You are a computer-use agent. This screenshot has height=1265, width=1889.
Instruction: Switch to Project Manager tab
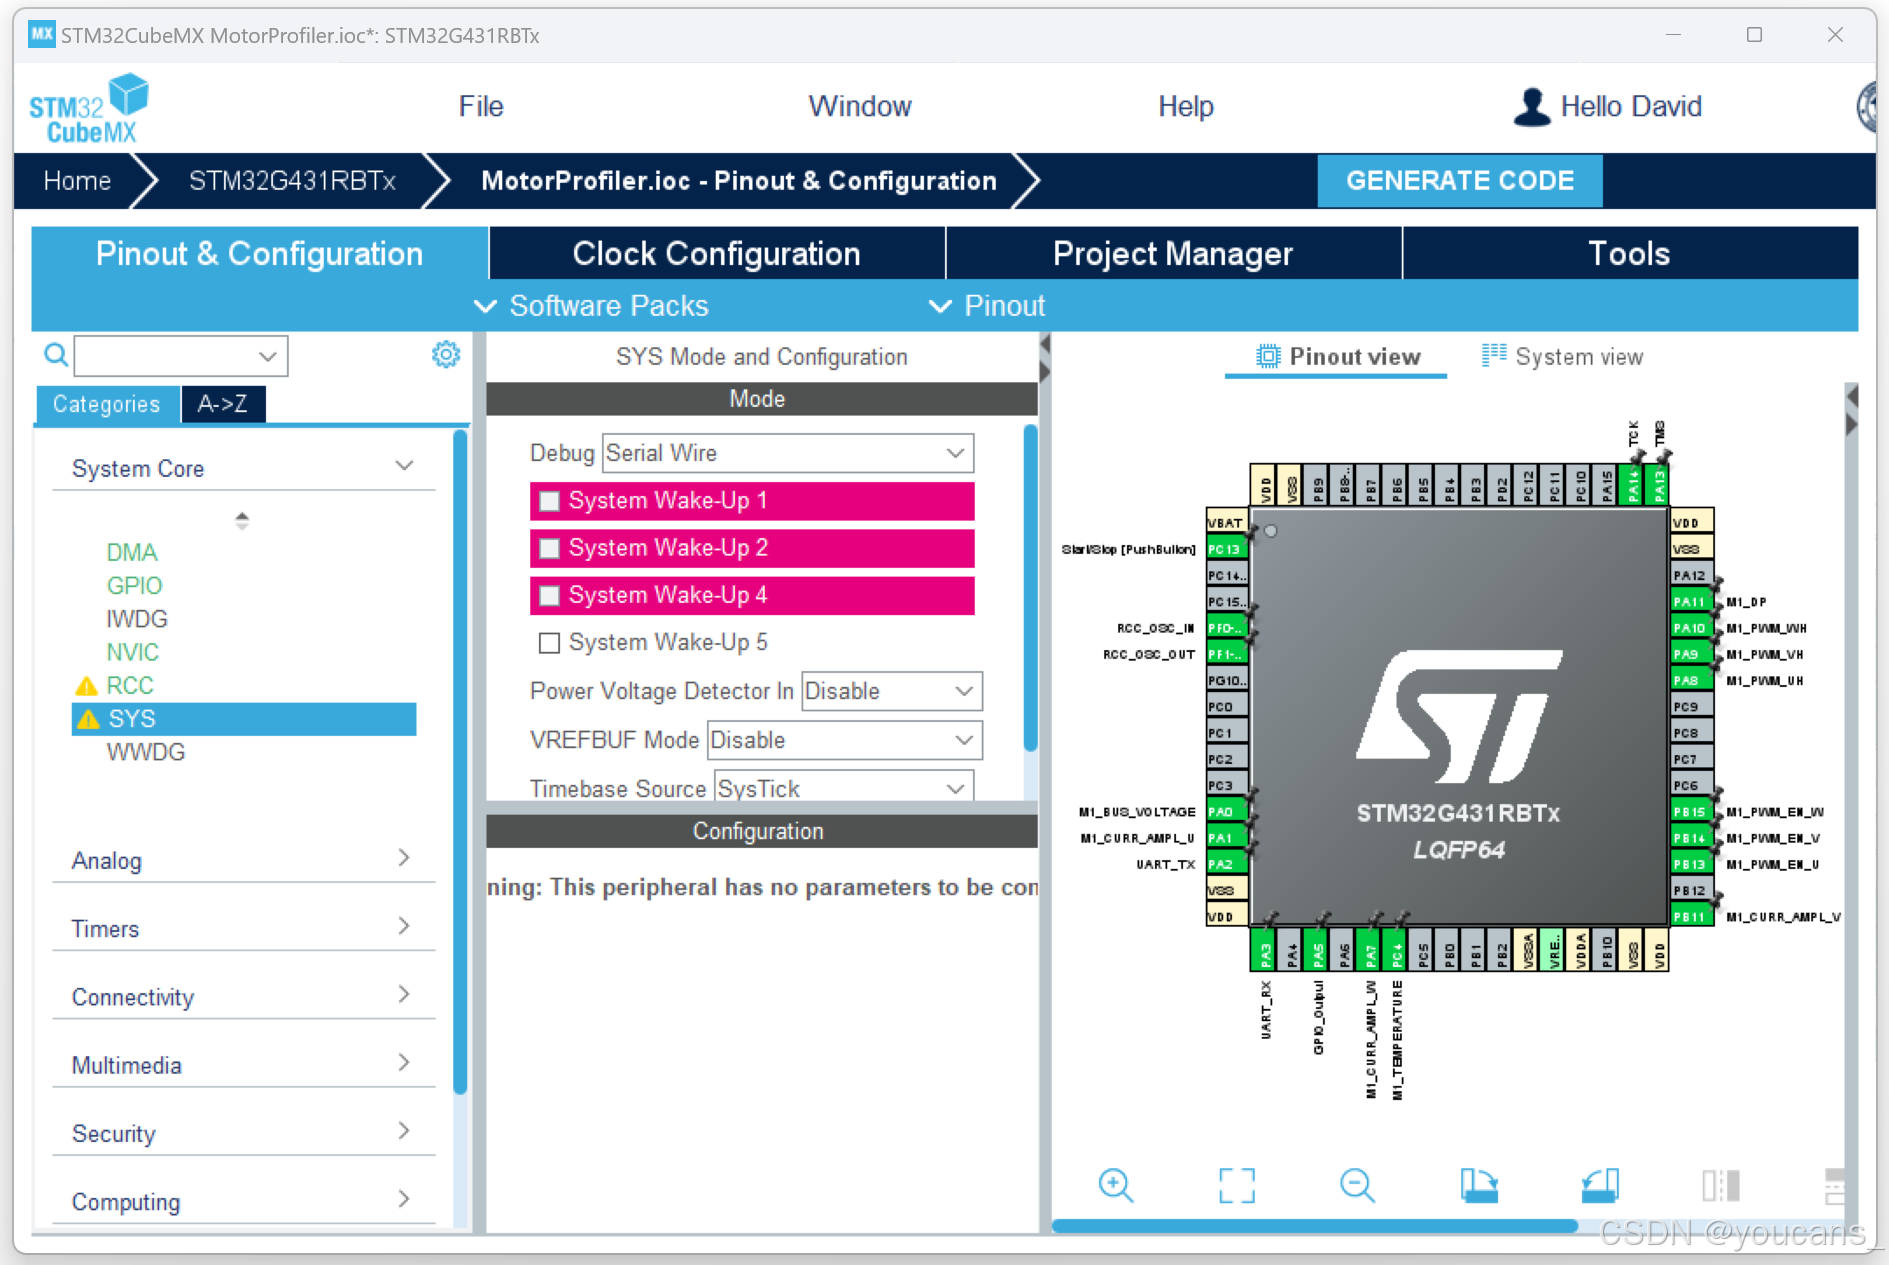click(1173, 253)
